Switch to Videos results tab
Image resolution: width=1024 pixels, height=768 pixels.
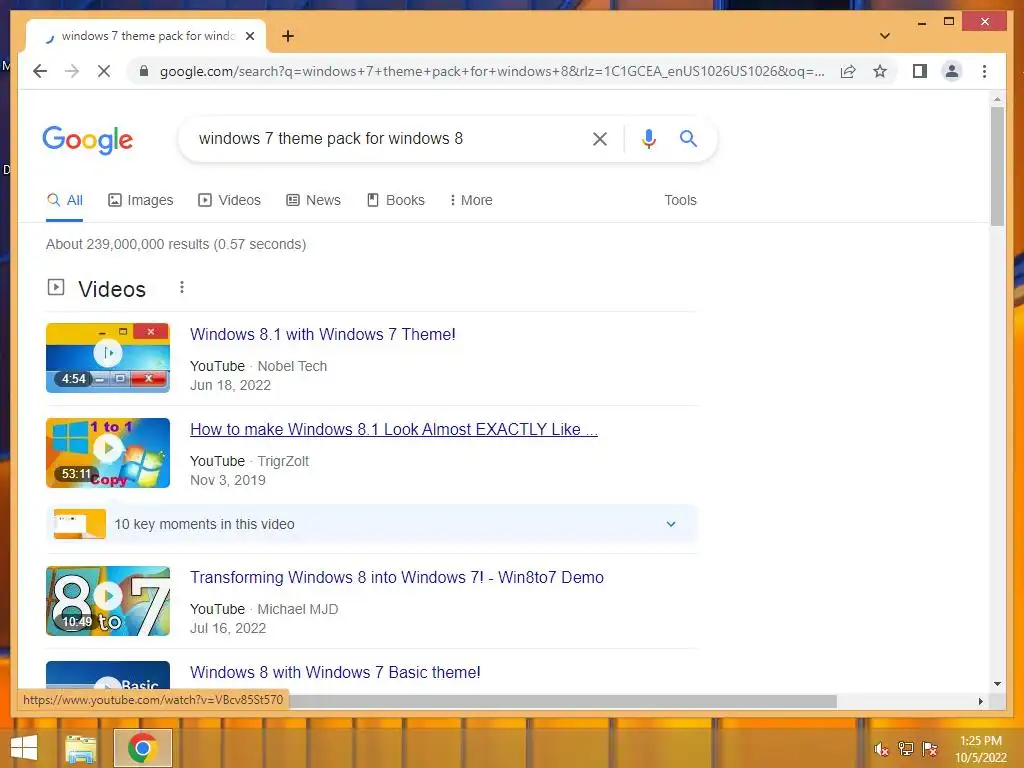(229, 200)
